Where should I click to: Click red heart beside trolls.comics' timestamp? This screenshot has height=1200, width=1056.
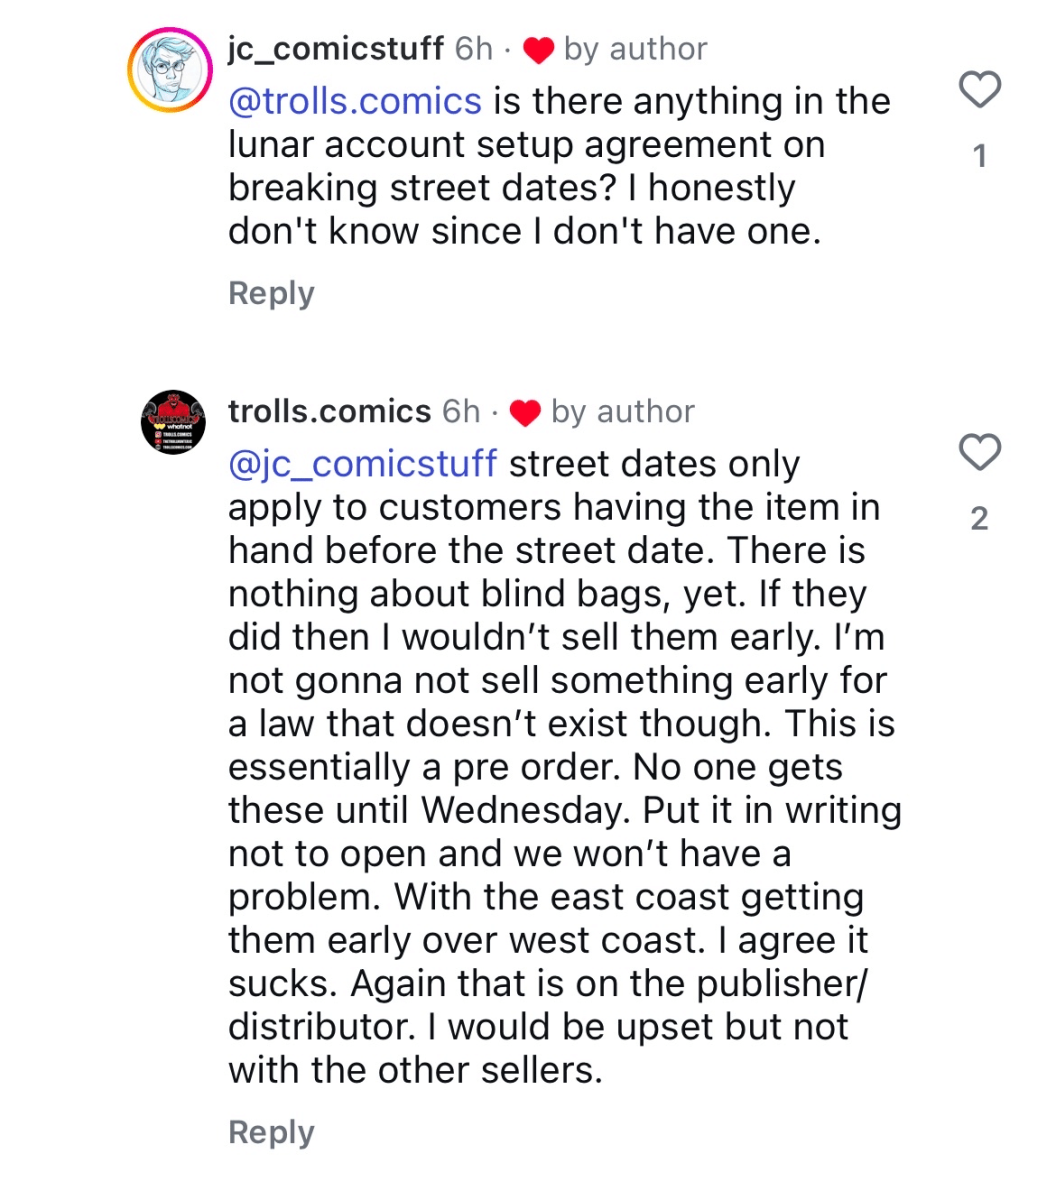click(x=526, y=413)
